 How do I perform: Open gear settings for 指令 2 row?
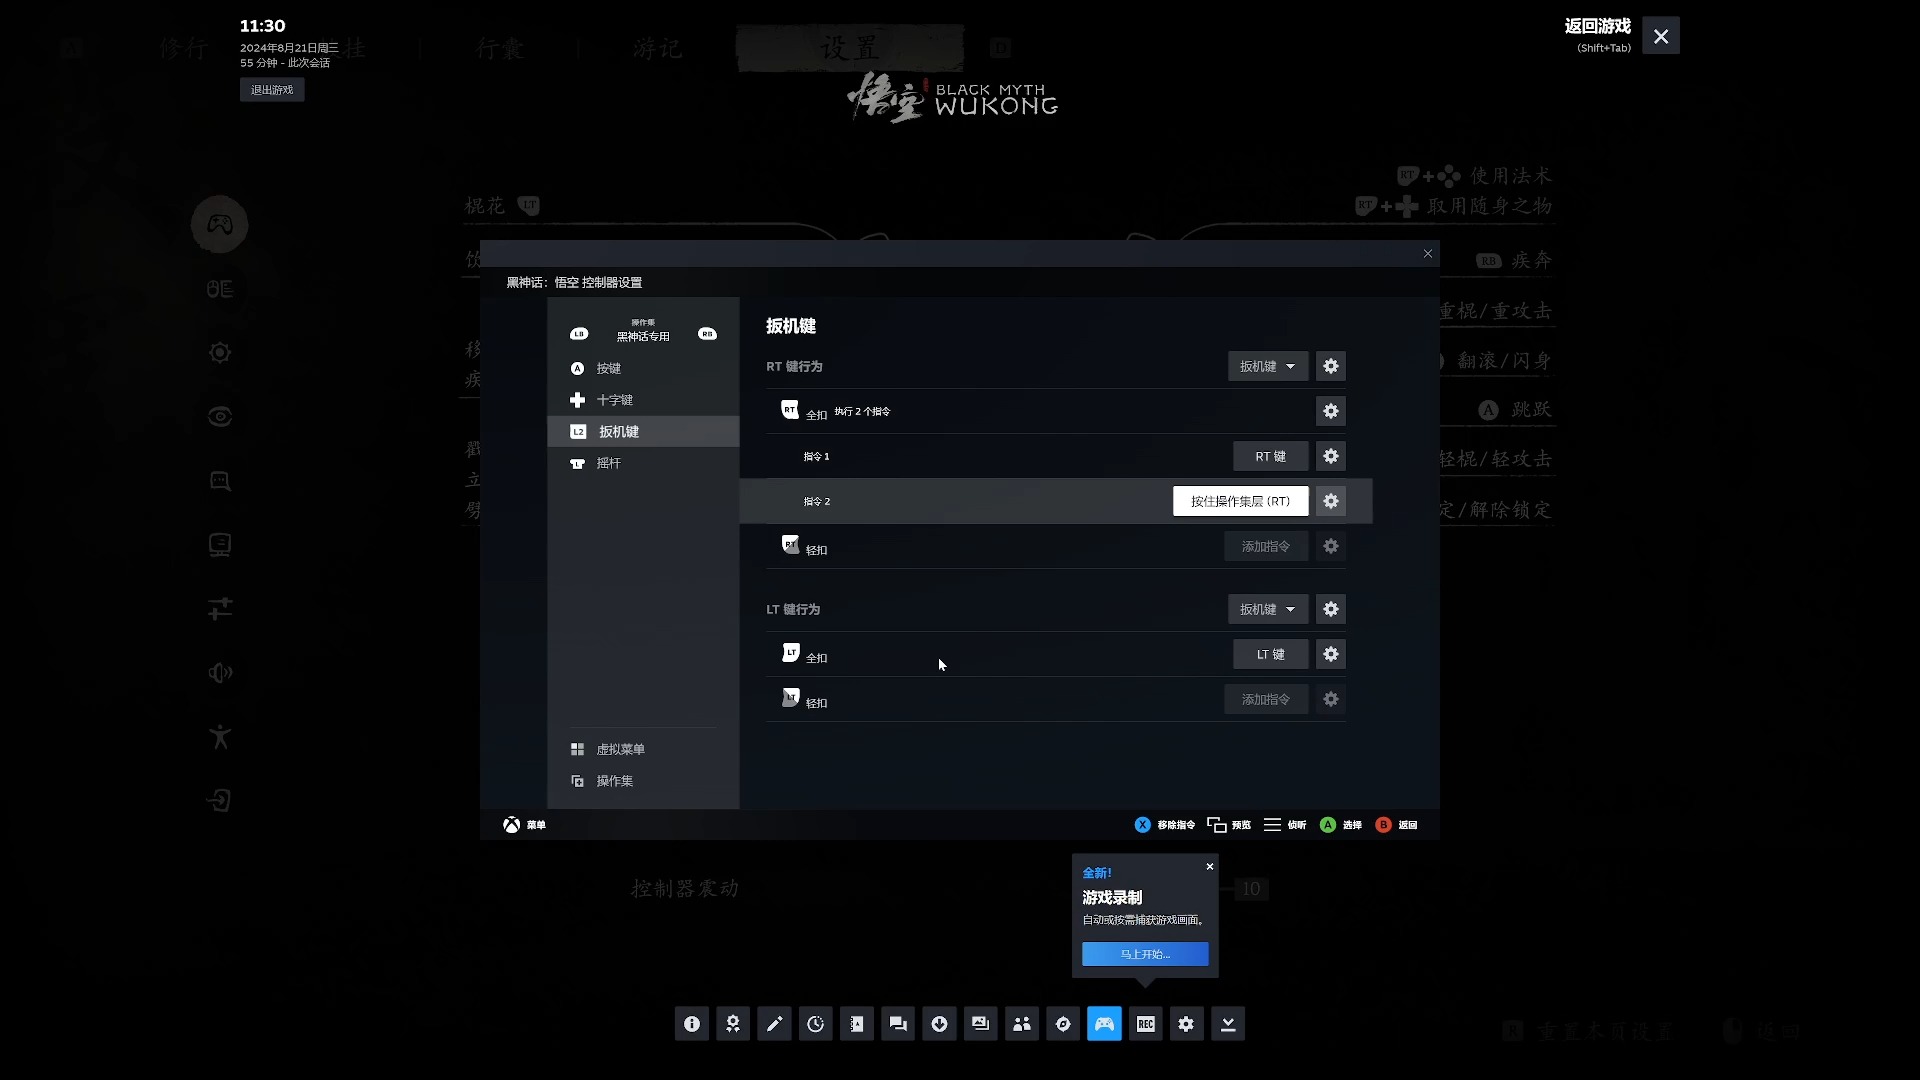click(x=1330, y=501)
